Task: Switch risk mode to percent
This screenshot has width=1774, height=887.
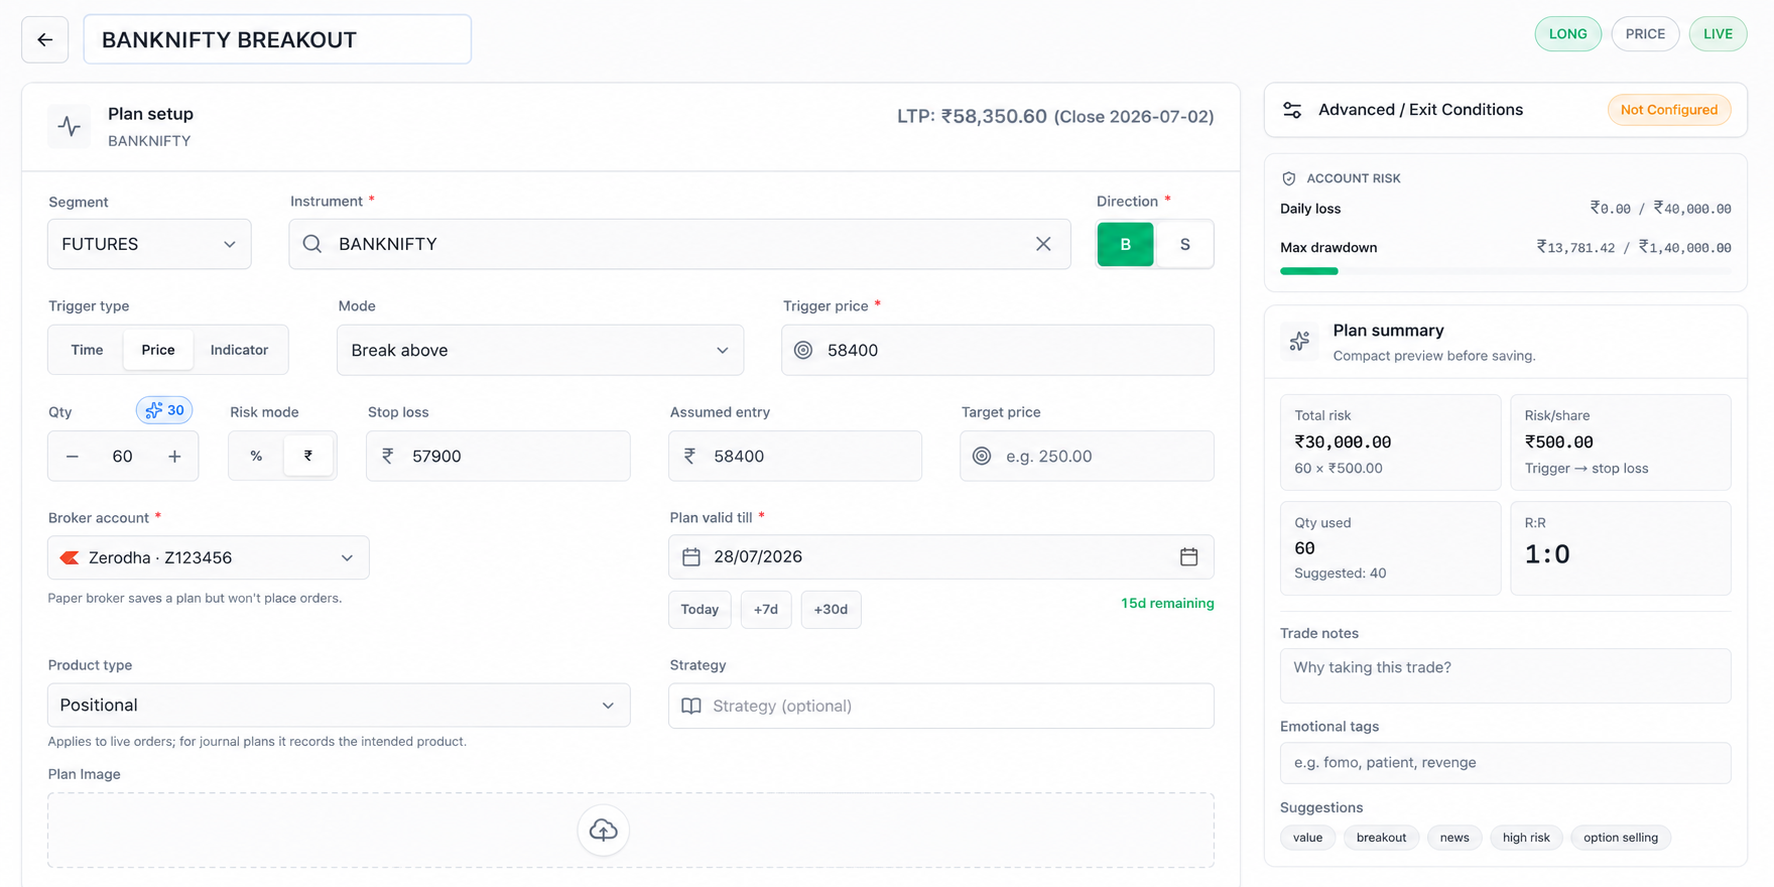Action: [x=256, y=456]
